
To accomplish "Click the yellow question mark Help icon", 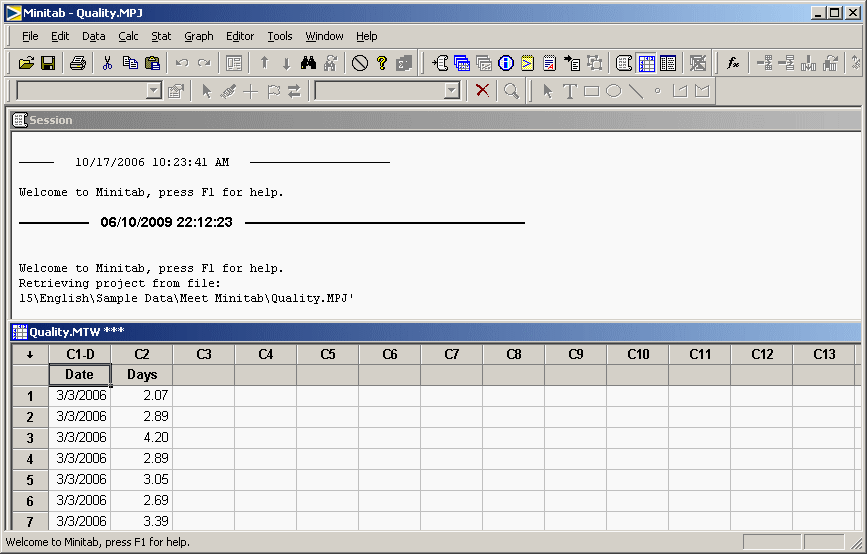I will click(x=382, y=63).
